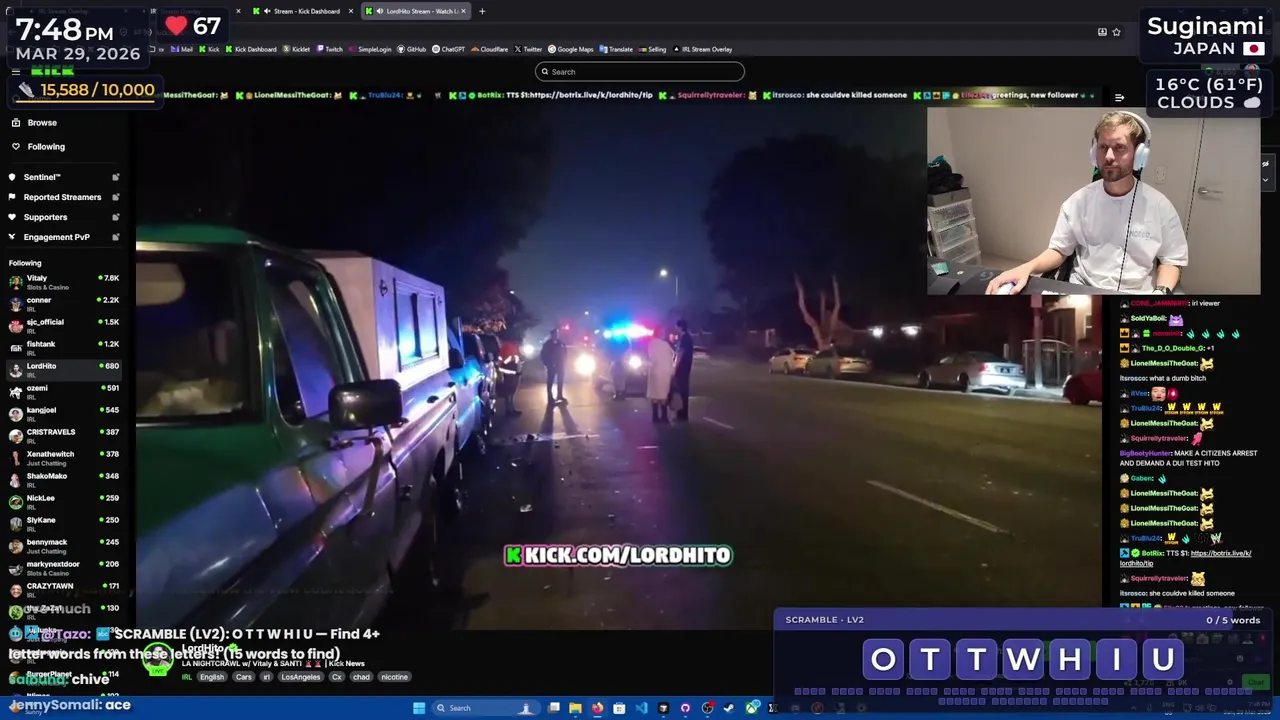Click the Cars stream tag
This screenshot has height=720, width=1280.
coord(243,677)
